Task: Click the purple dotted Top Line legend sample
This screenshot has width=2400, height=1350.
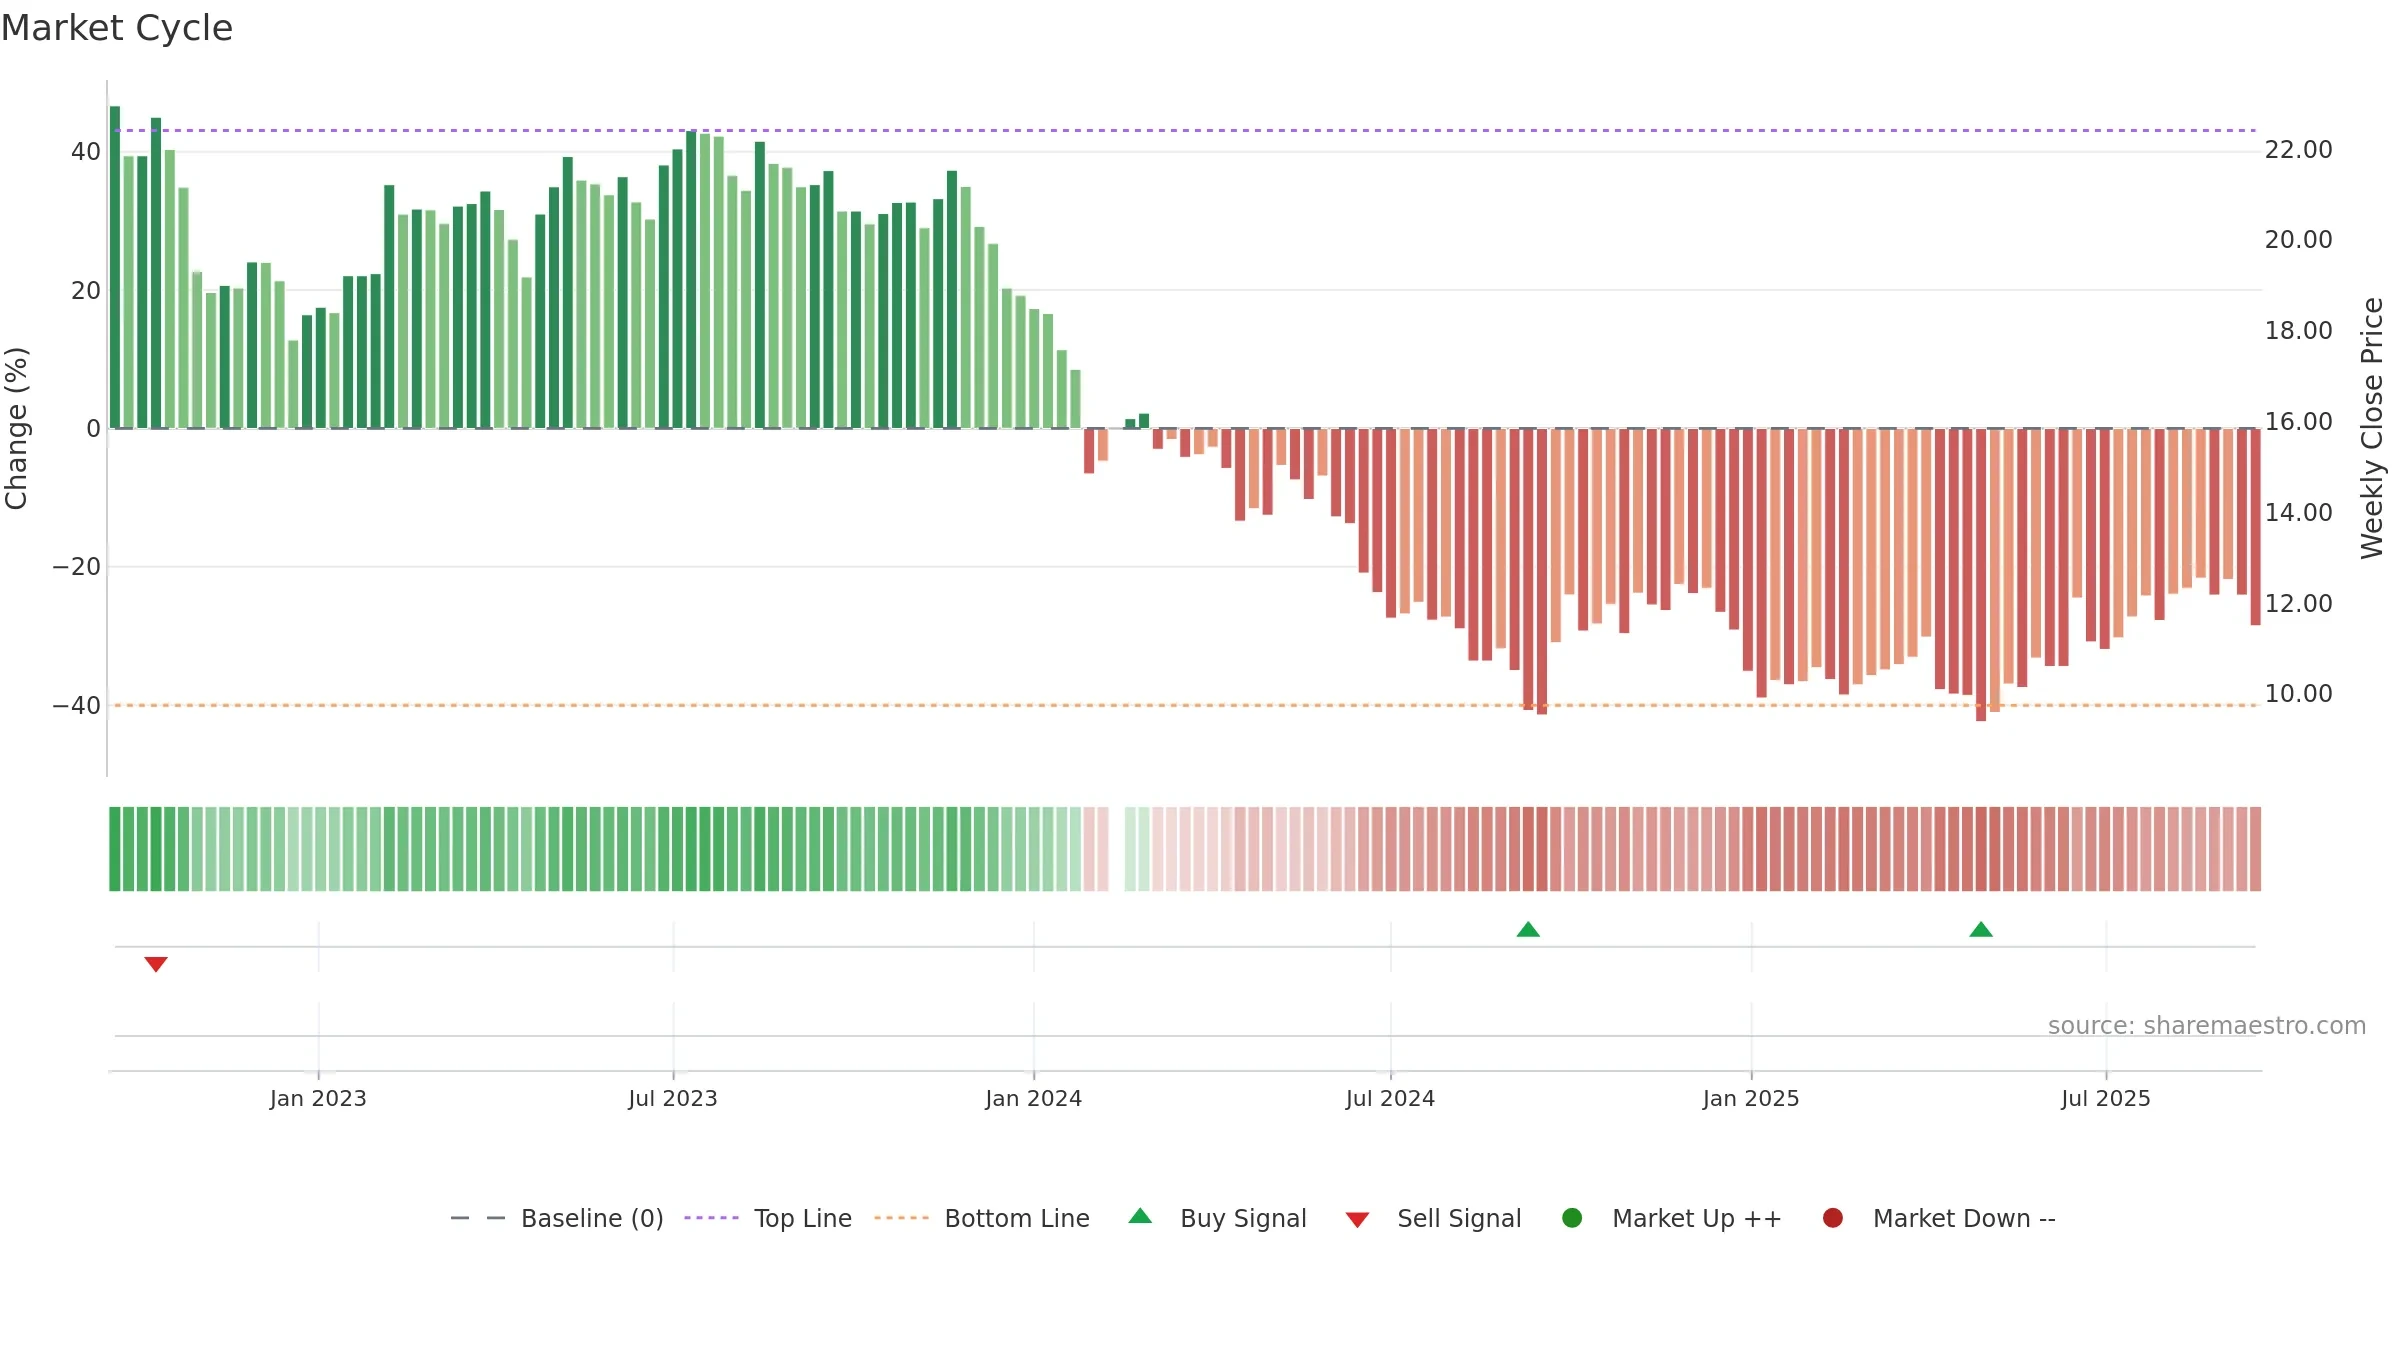Action: coord(711,1218)
